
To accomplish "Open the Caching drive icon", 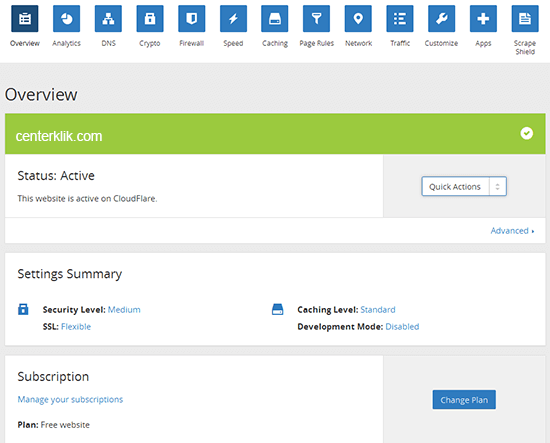I will click(275, 19).
